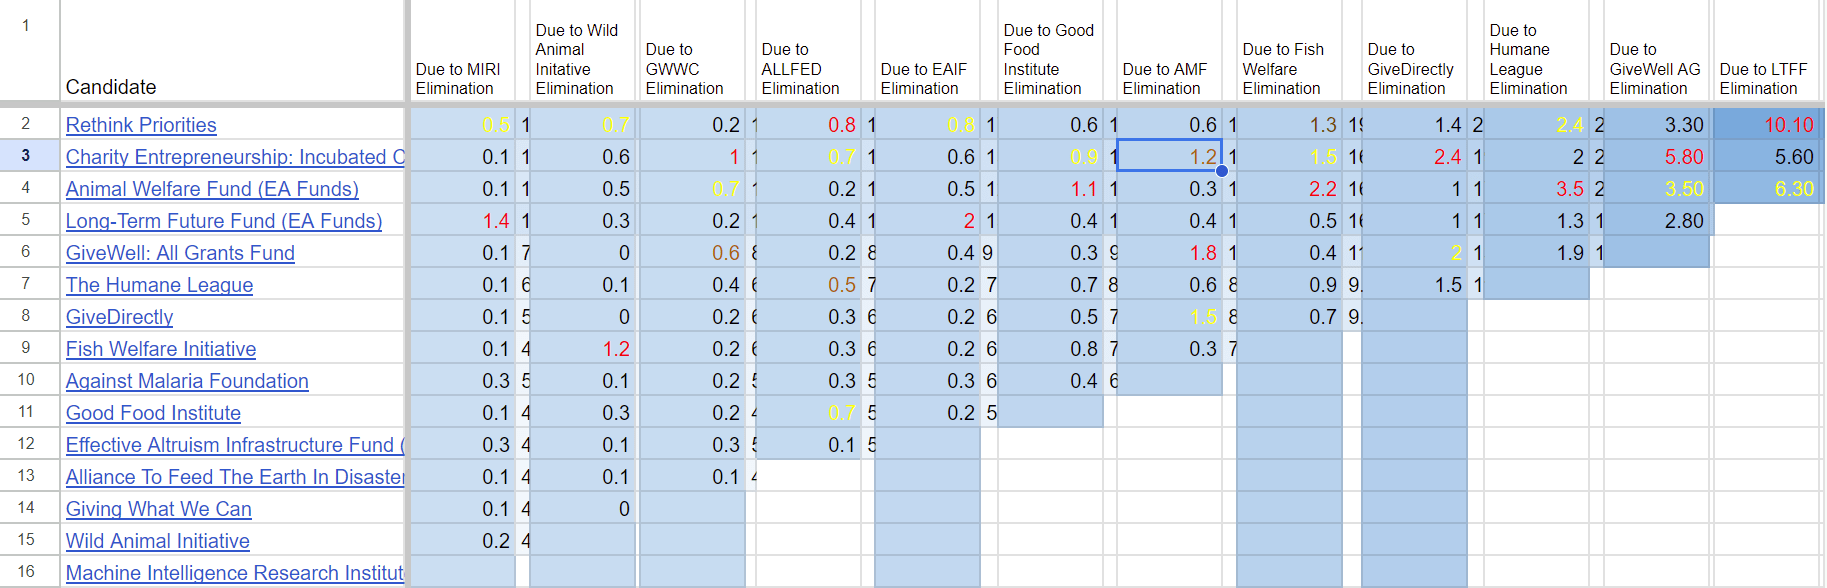Screen dimensions: 1827x588
Task: Click the 0.8 cell in Fish Welfare Initiative row
Action: (x=1050, y=349)
